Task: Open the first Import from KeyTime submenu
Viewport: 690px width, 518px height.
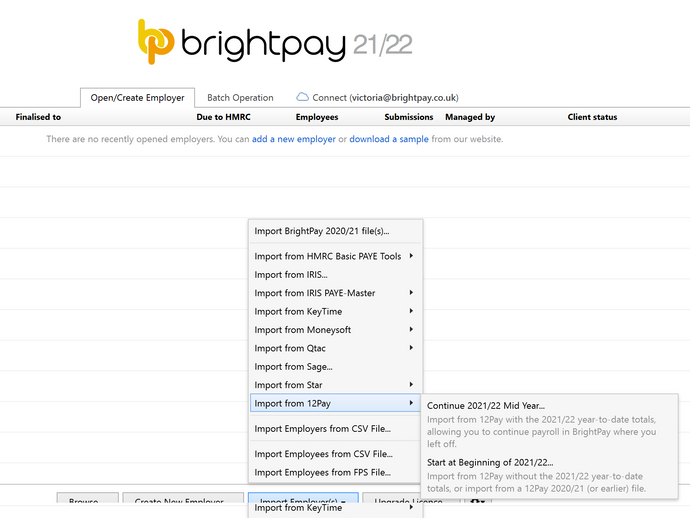Action: 335,312
